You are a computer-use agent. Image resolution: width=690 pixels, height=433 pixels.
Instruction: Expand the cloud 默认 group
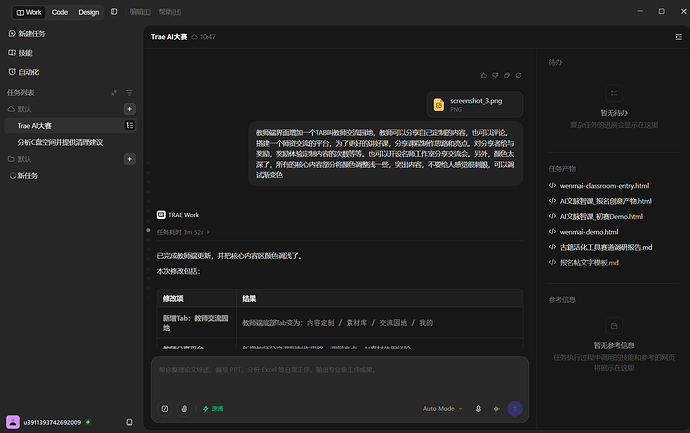tap(19, 109)
